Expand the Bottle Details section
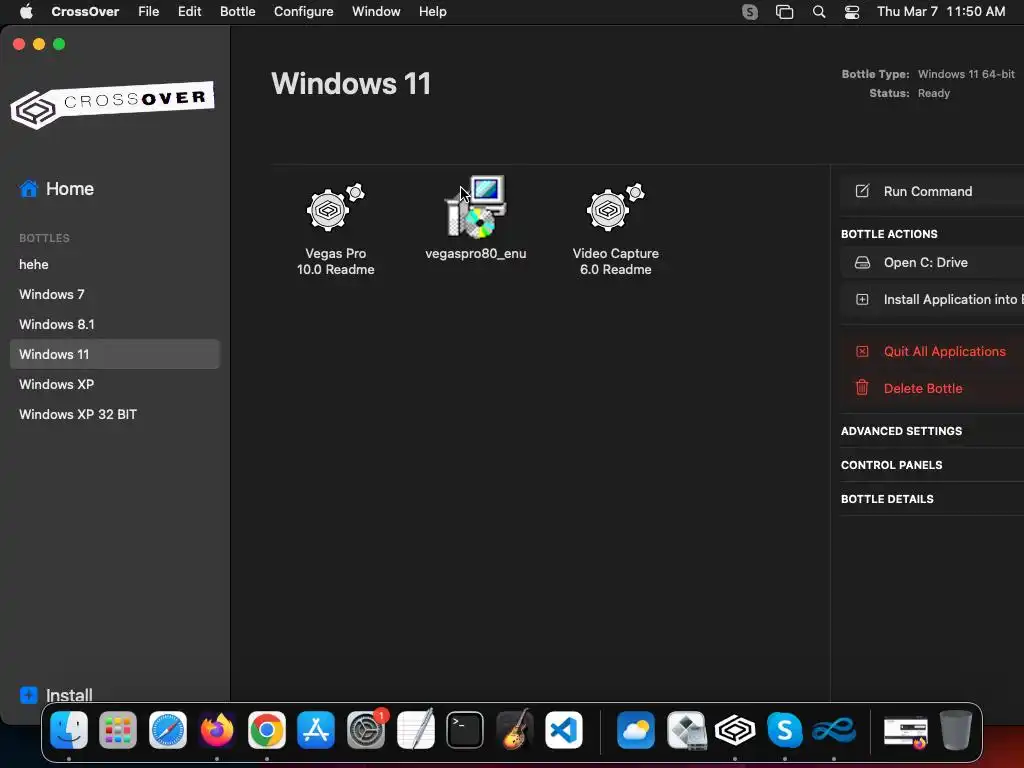Viewport: 1024px width, 768px height. point(887,499)
